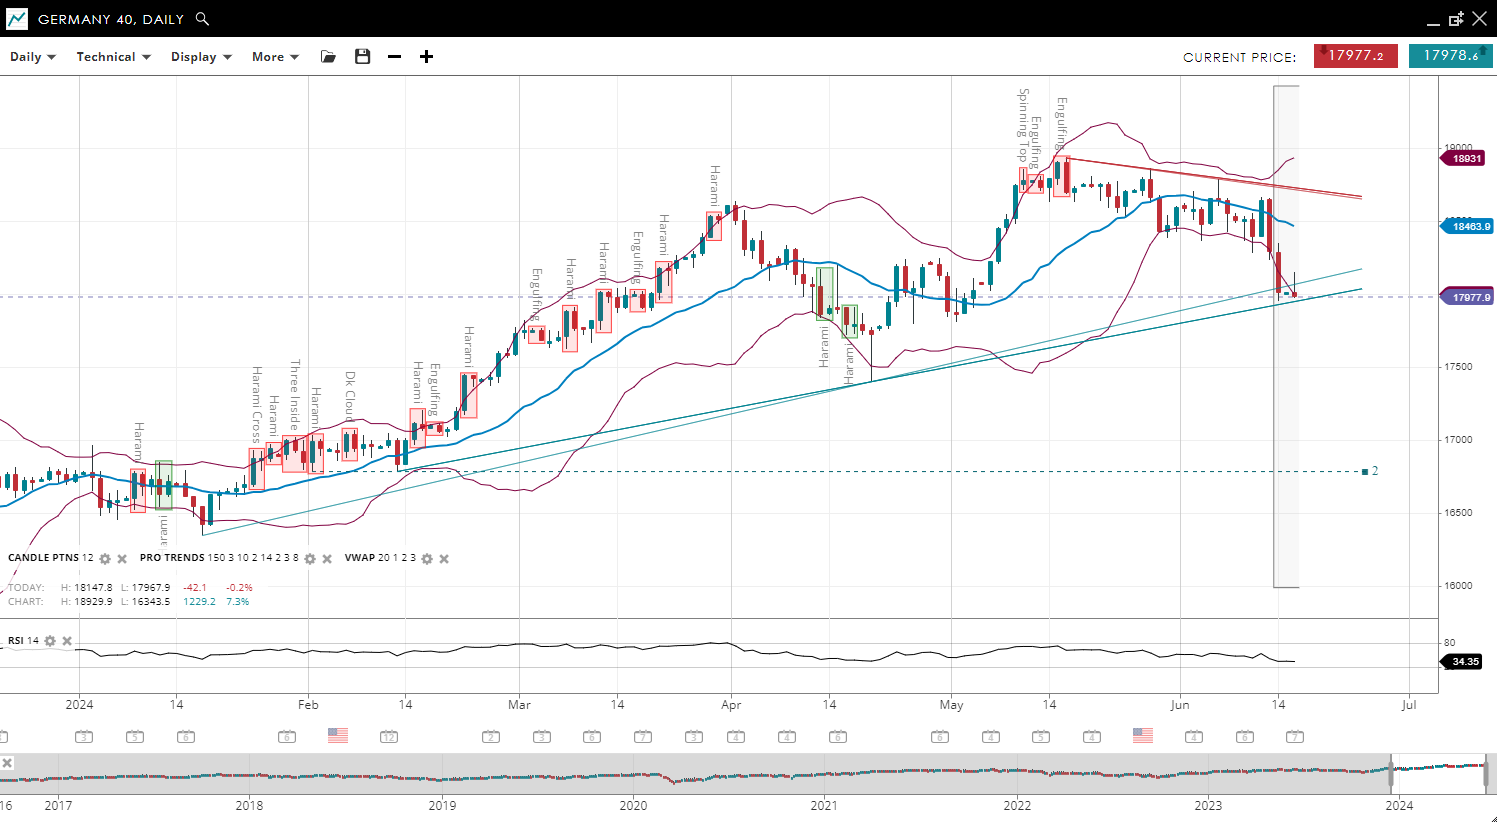Image resolution: width=1497 pixels, height=822 pixels.
Task: Remove the RSI 14 indicator panel
Action: coord(67,641)
